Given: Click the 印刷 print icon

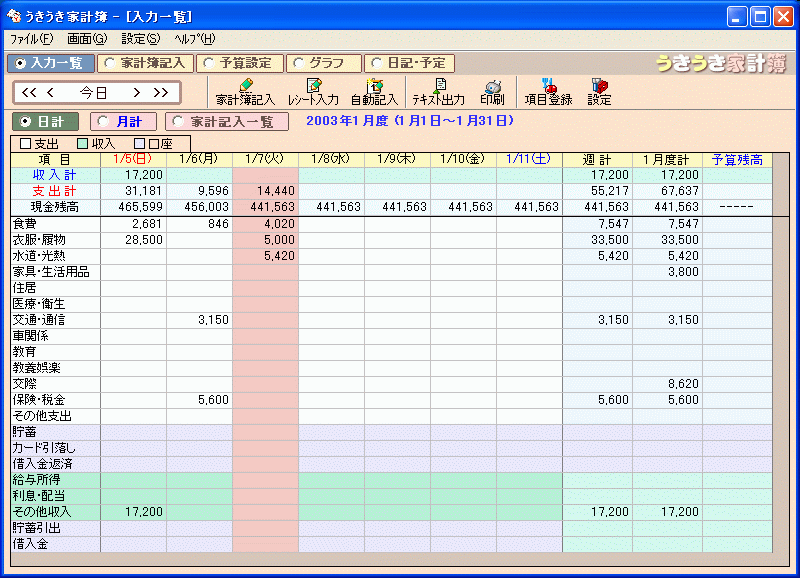Looking at the screenshot, I should click(x=491, y=92).
